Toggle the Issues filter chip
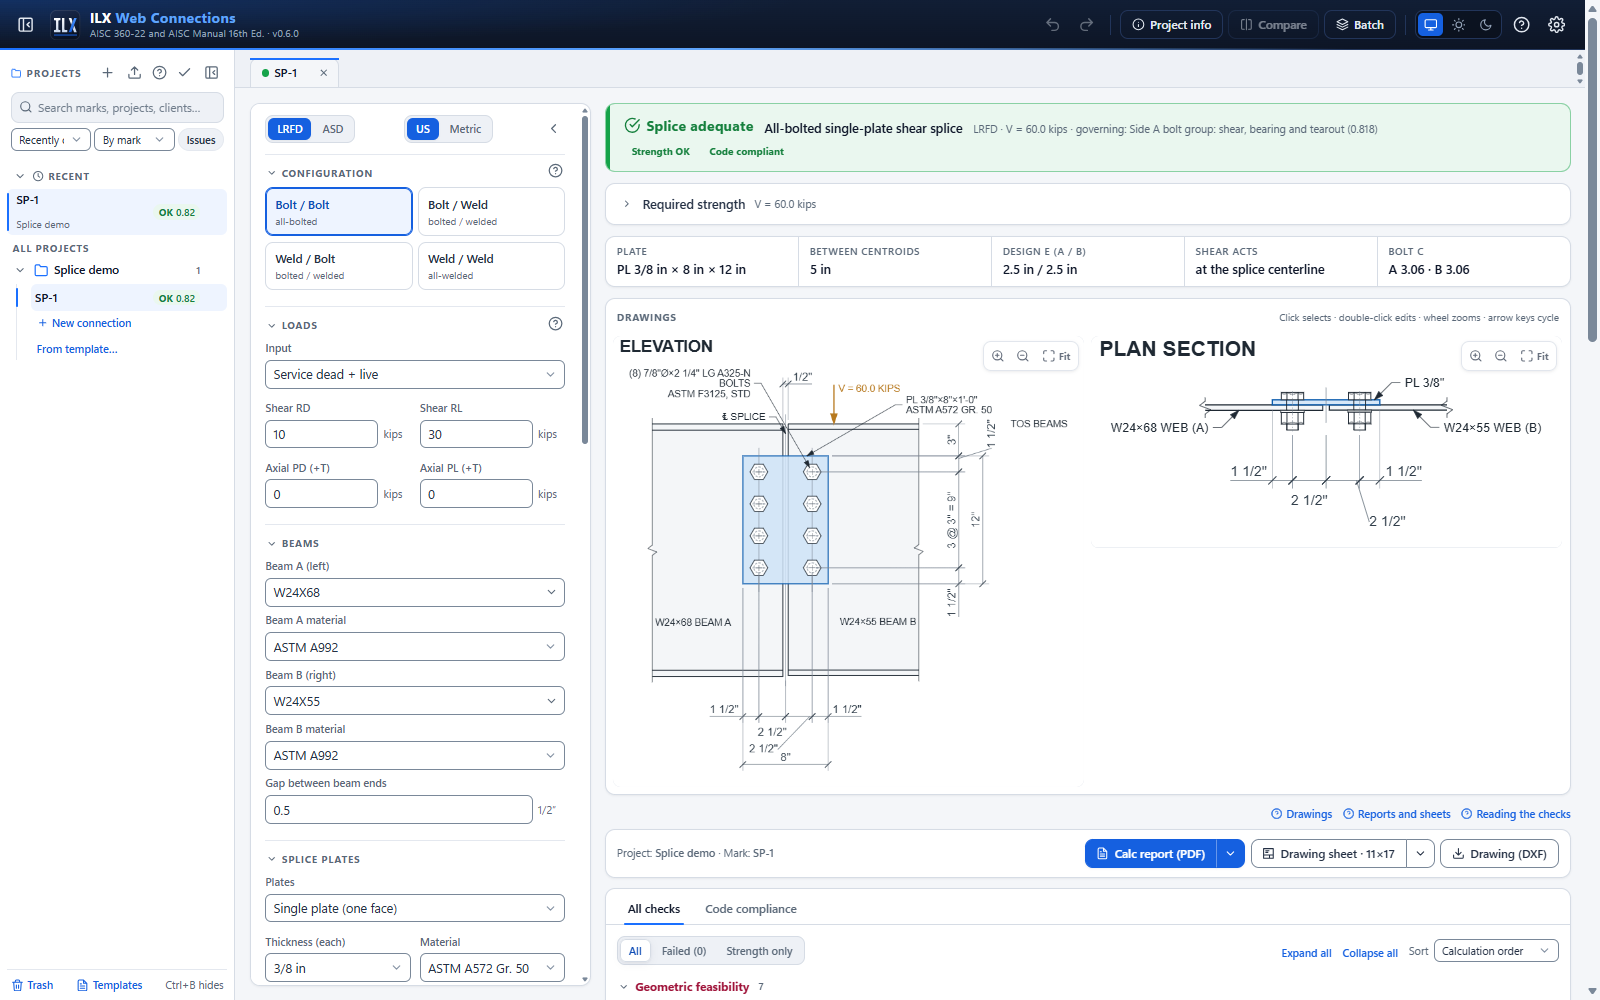Screen dimensions: 1600x1000 [201, 140]
